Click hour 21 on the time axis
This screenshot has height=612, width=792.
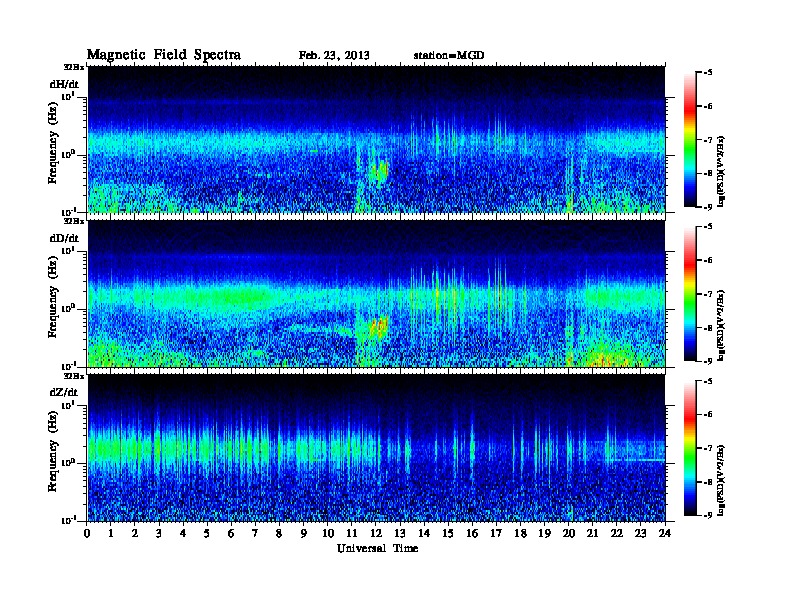point(592,533)
